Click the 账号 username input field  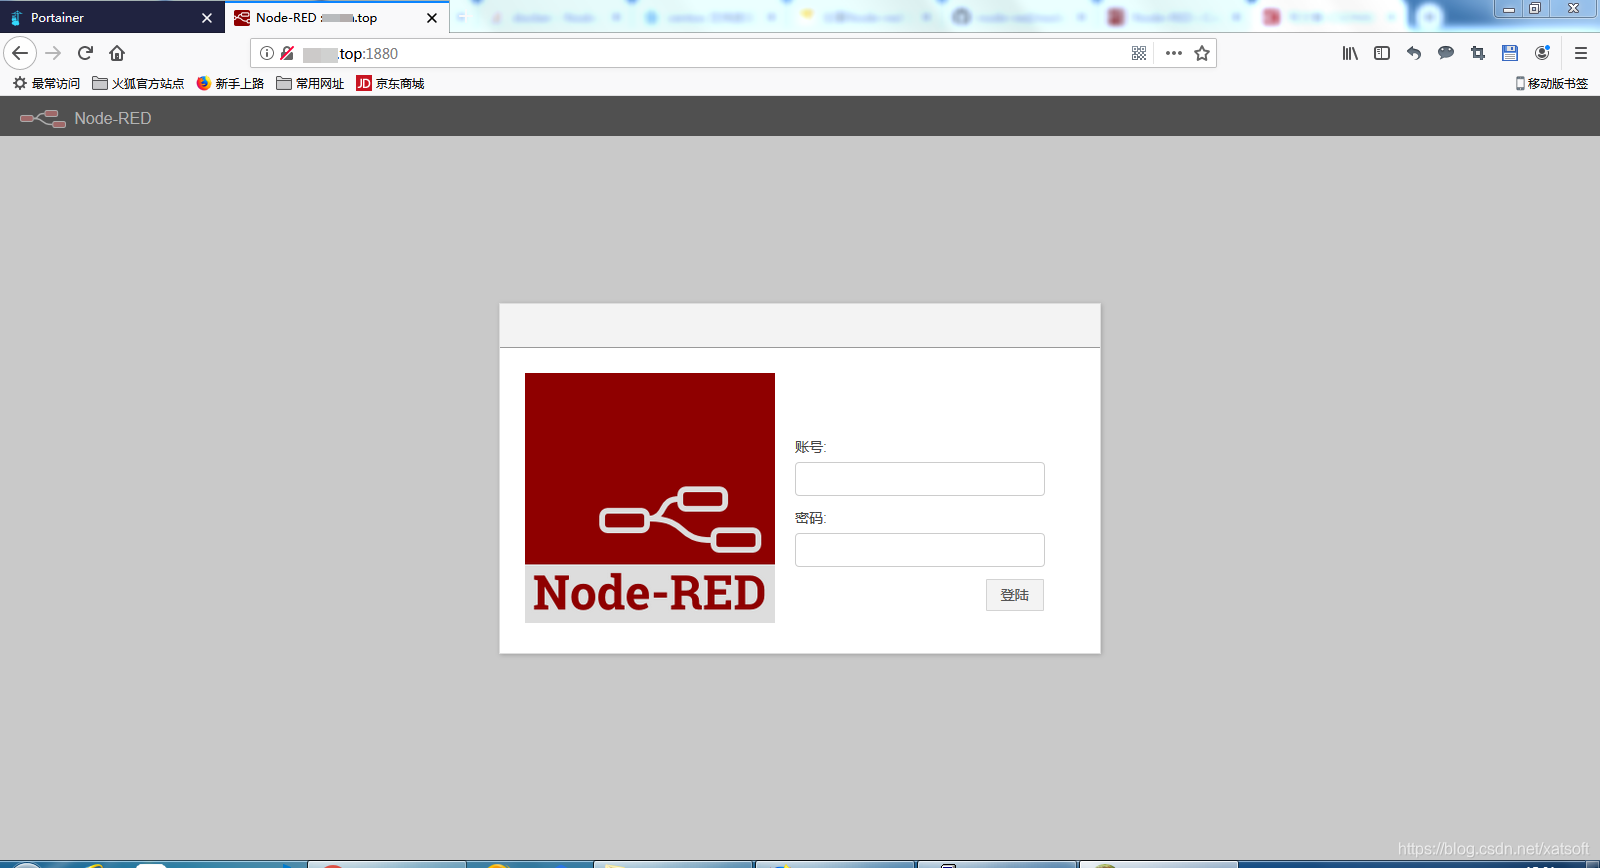pos(920,479)
